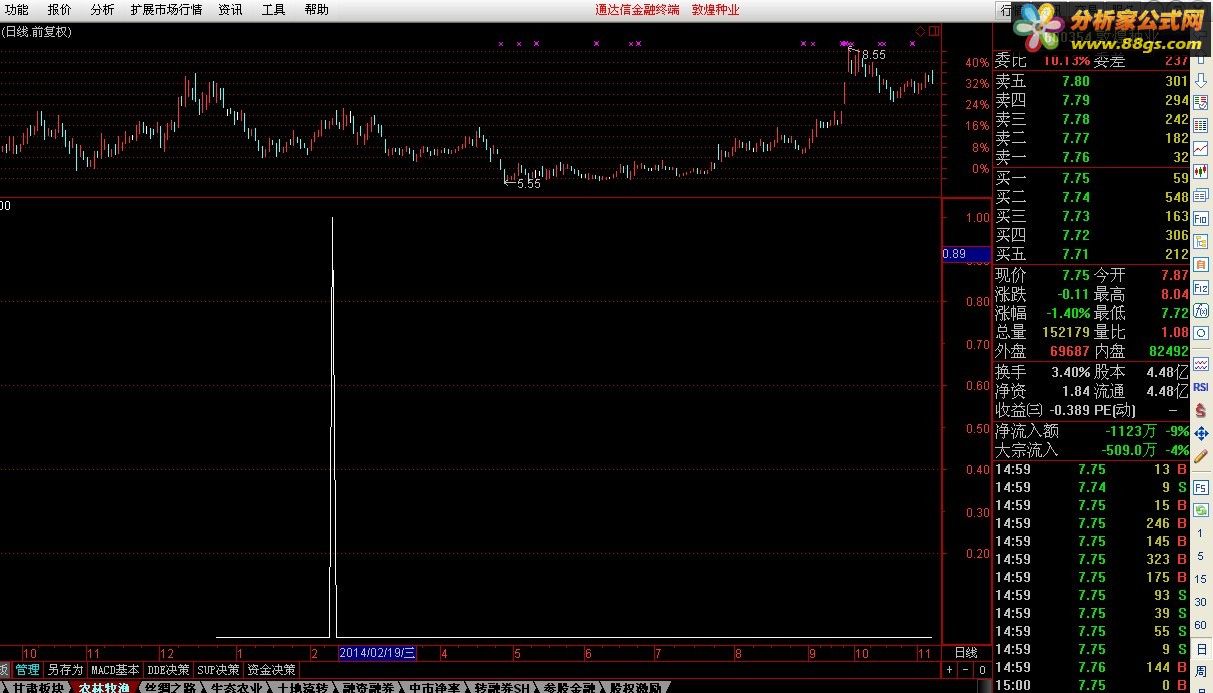Image resolution: width=1213 pixels, height=693 pixels.
Task: Click the 日线 period label below chart
Action: coord(966,653)
